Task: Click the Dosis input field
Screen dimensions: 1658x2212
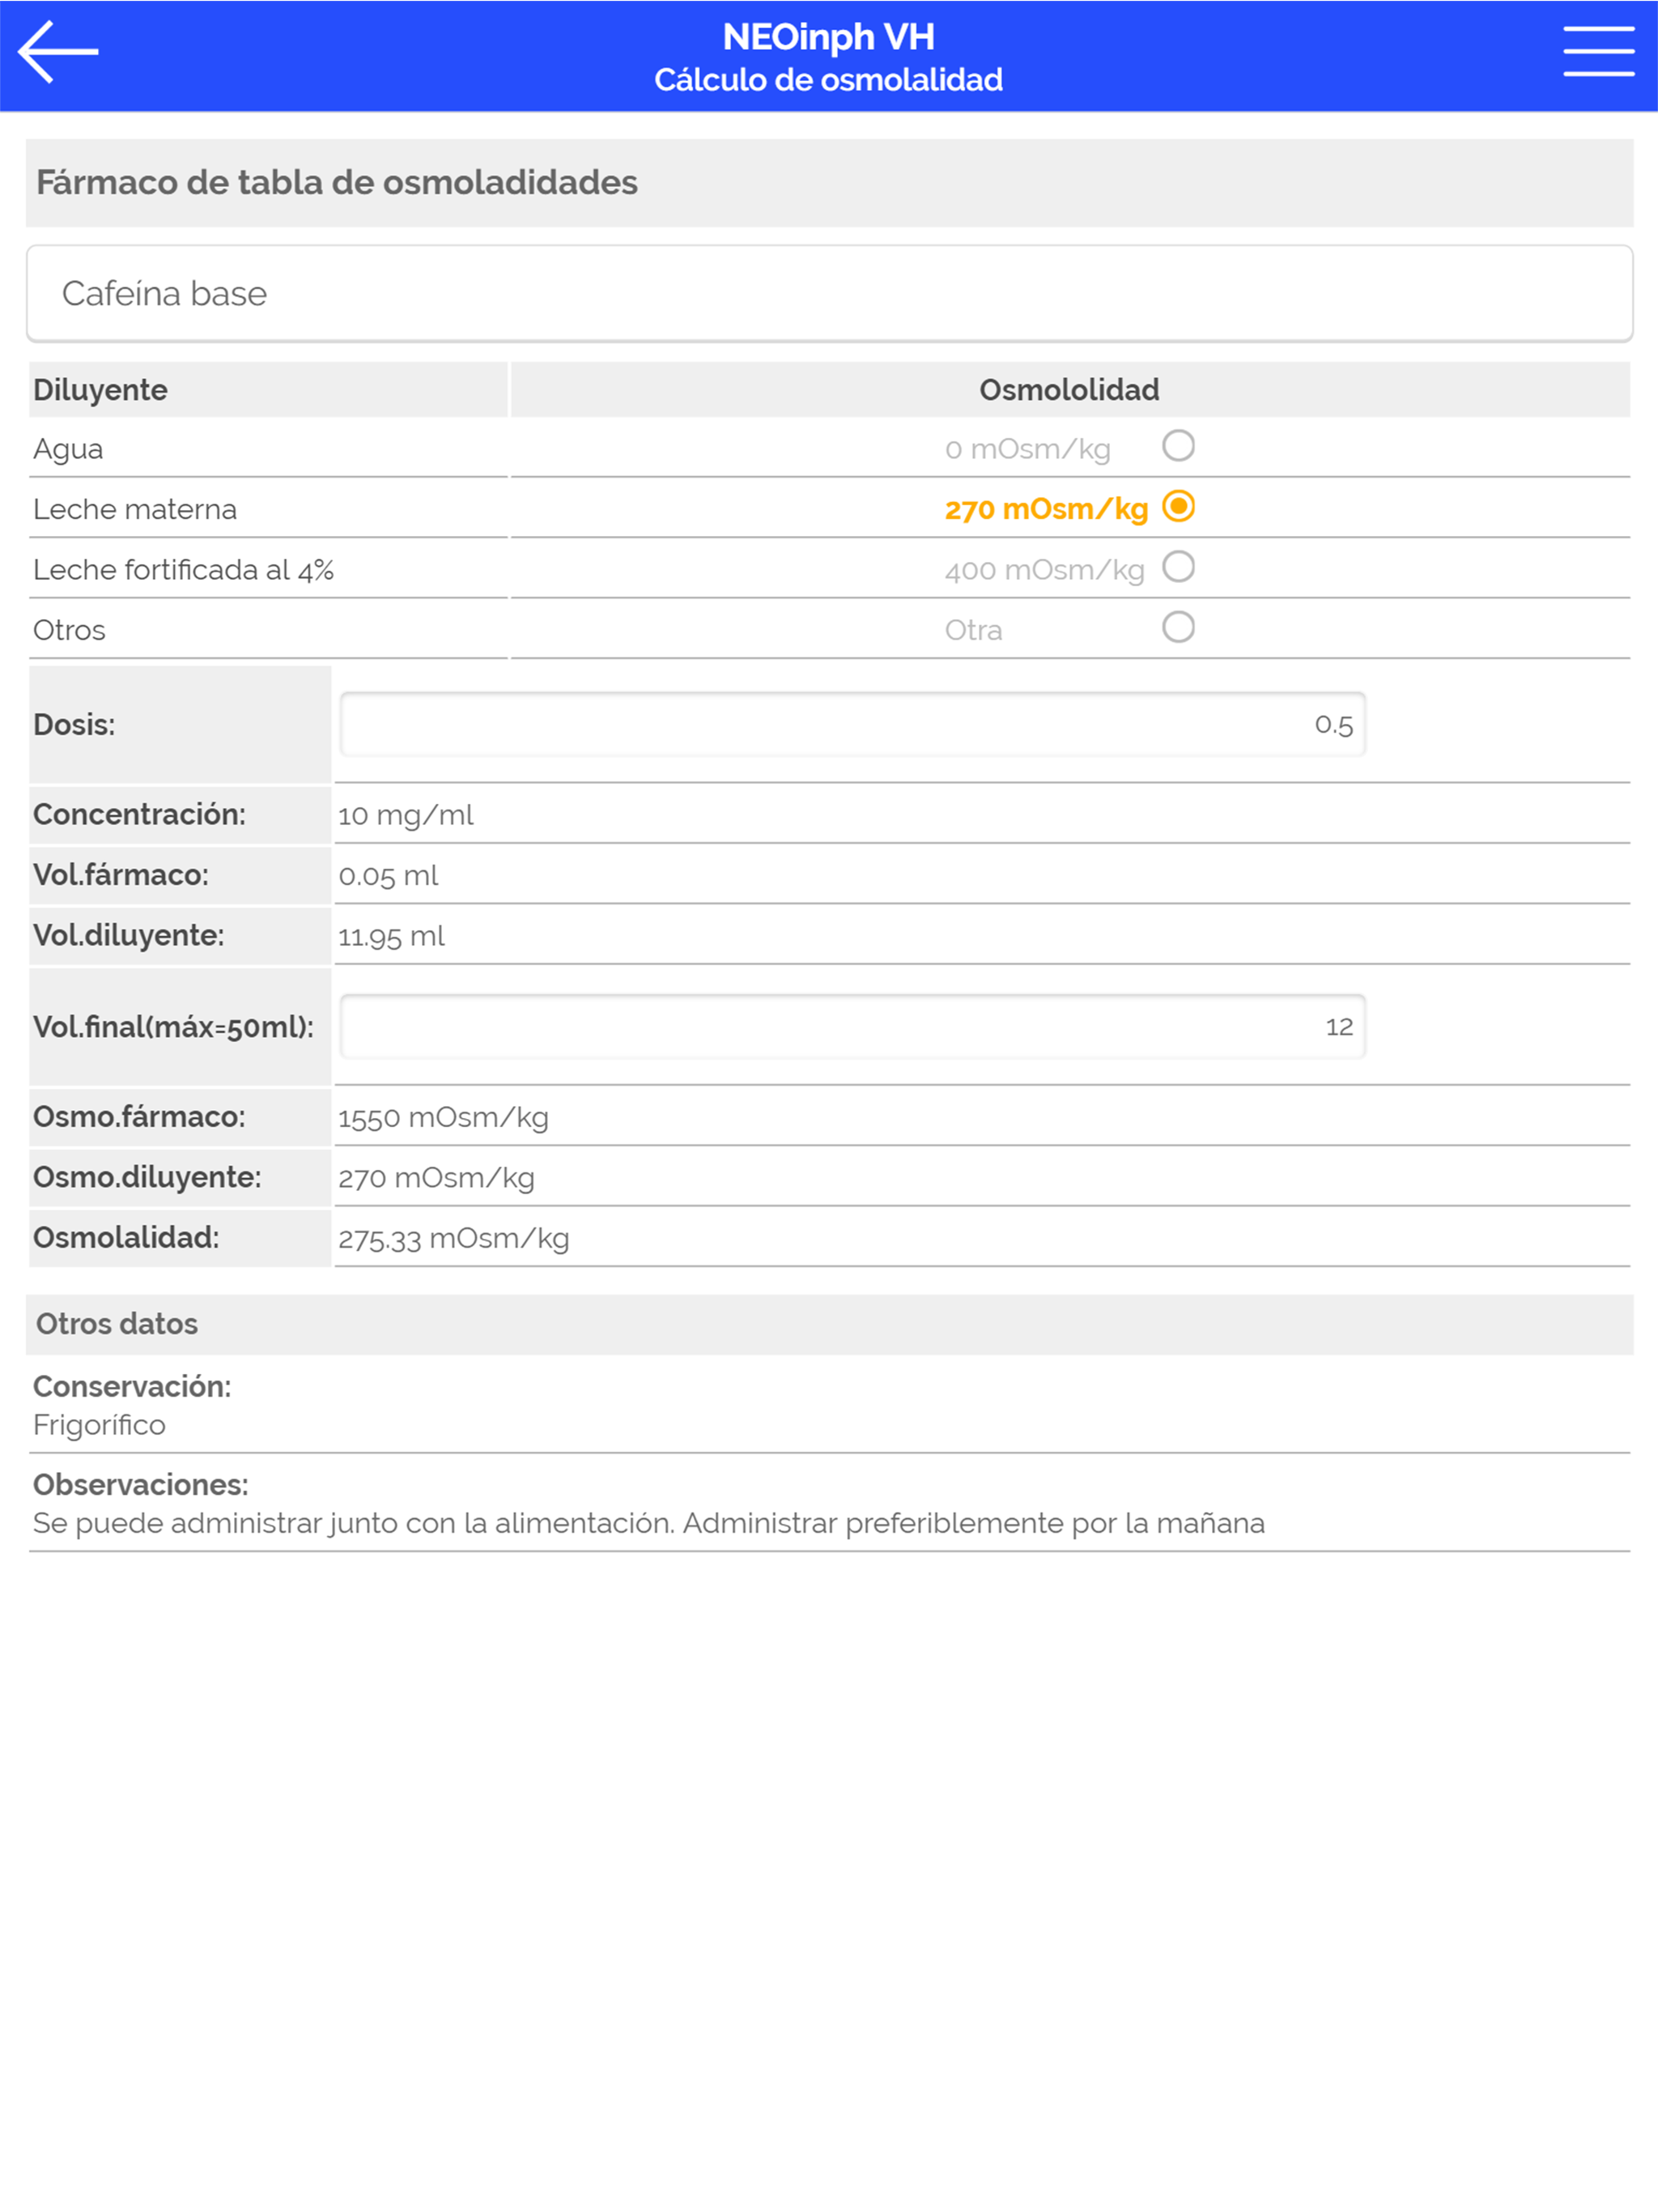Action: [852, 724]
